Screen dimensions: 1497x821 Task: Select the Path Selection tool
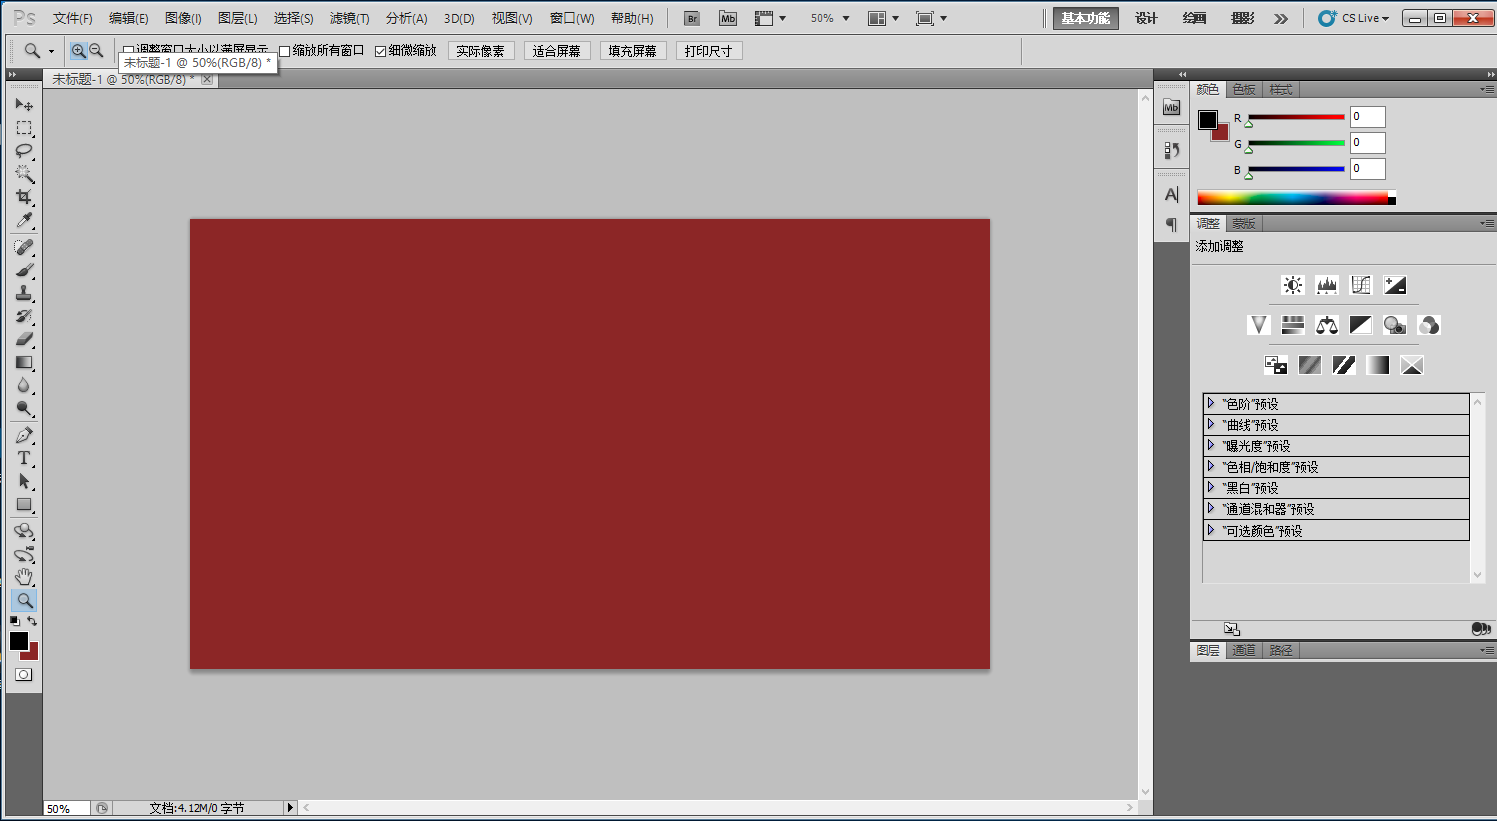click(x=24, y=481)
